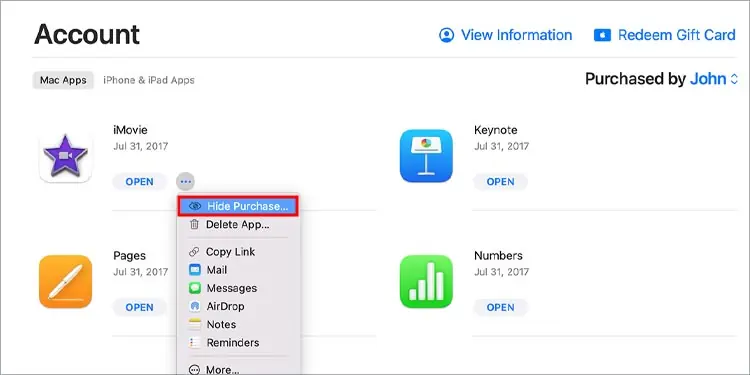Click Redeem Gift Card link
Viewport: 750px width, 375px height.
(665, 35)
